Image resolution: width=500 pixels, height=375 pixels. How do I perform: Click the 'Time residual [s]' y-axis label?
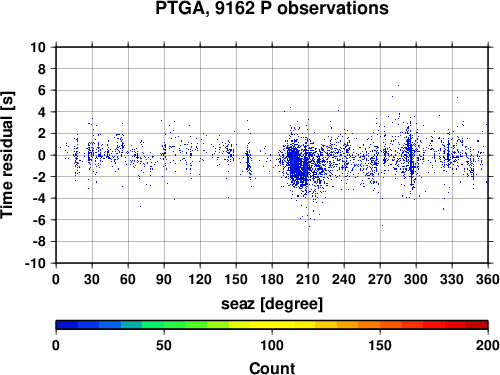7,155
